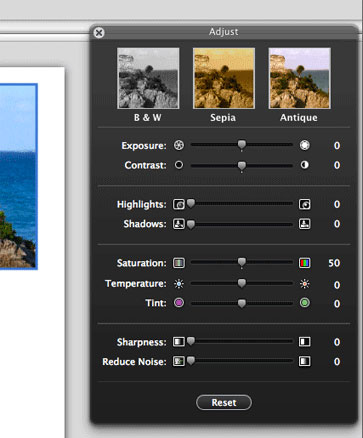The width and height of the screenshot is (363, 438).
Task: Click the Antique label text
Action: (299, 118)
